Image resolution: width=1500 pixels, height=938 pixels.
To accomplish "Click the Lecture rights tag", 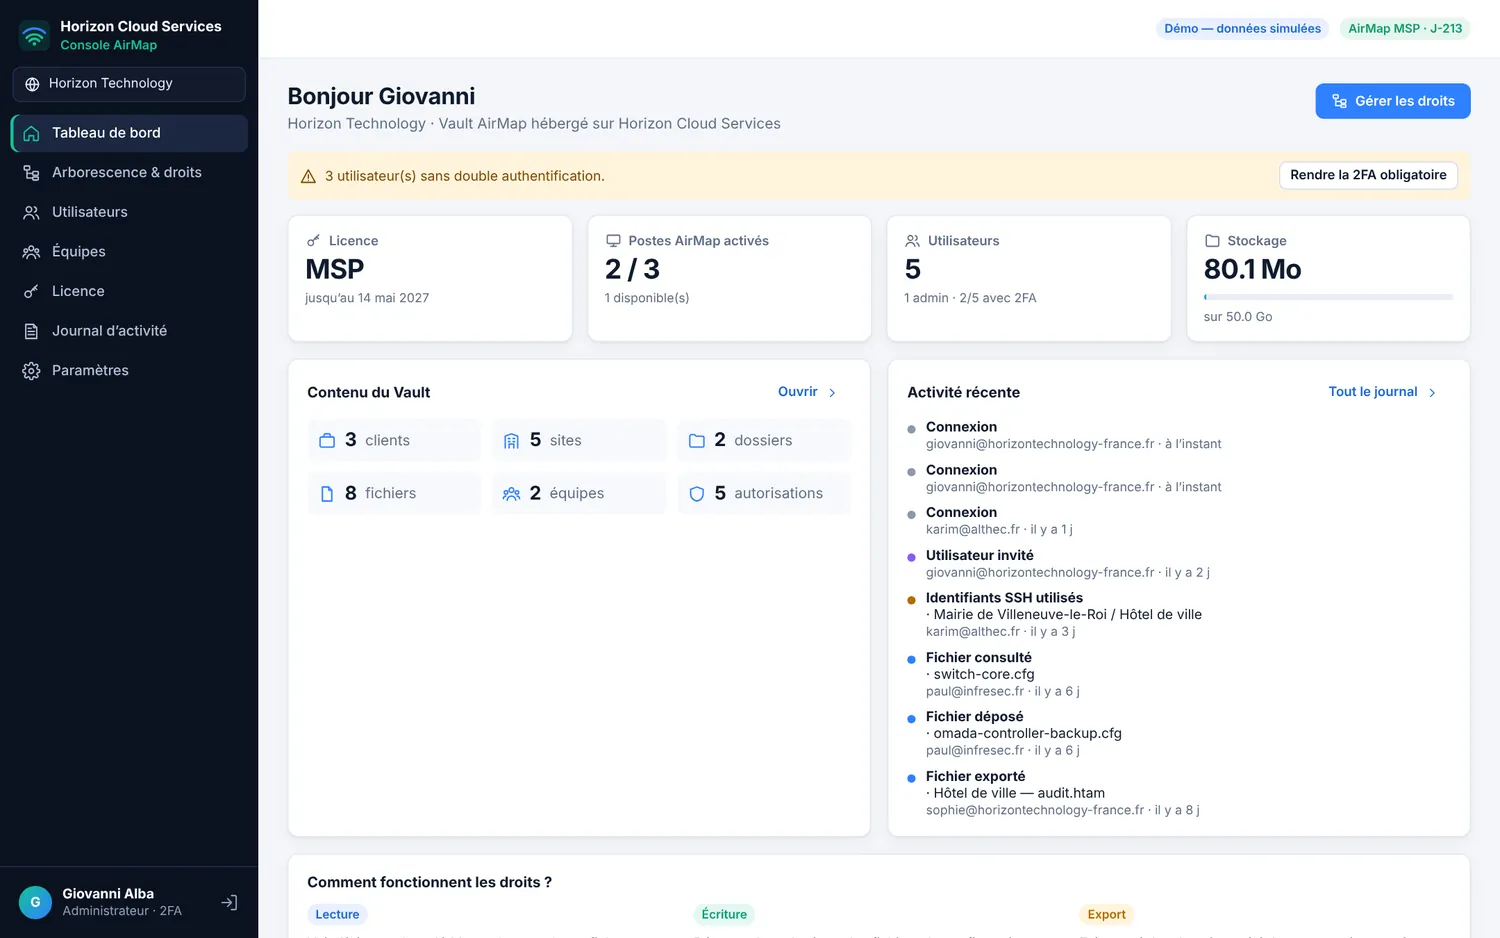I will click(337, 914).
